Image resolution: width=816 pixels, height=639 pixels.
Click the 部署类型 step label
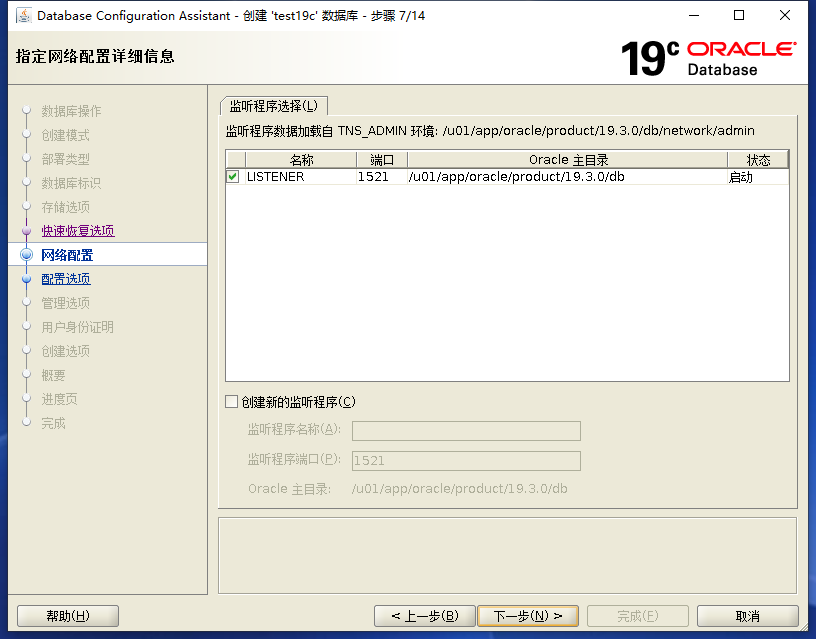[66, 159]
